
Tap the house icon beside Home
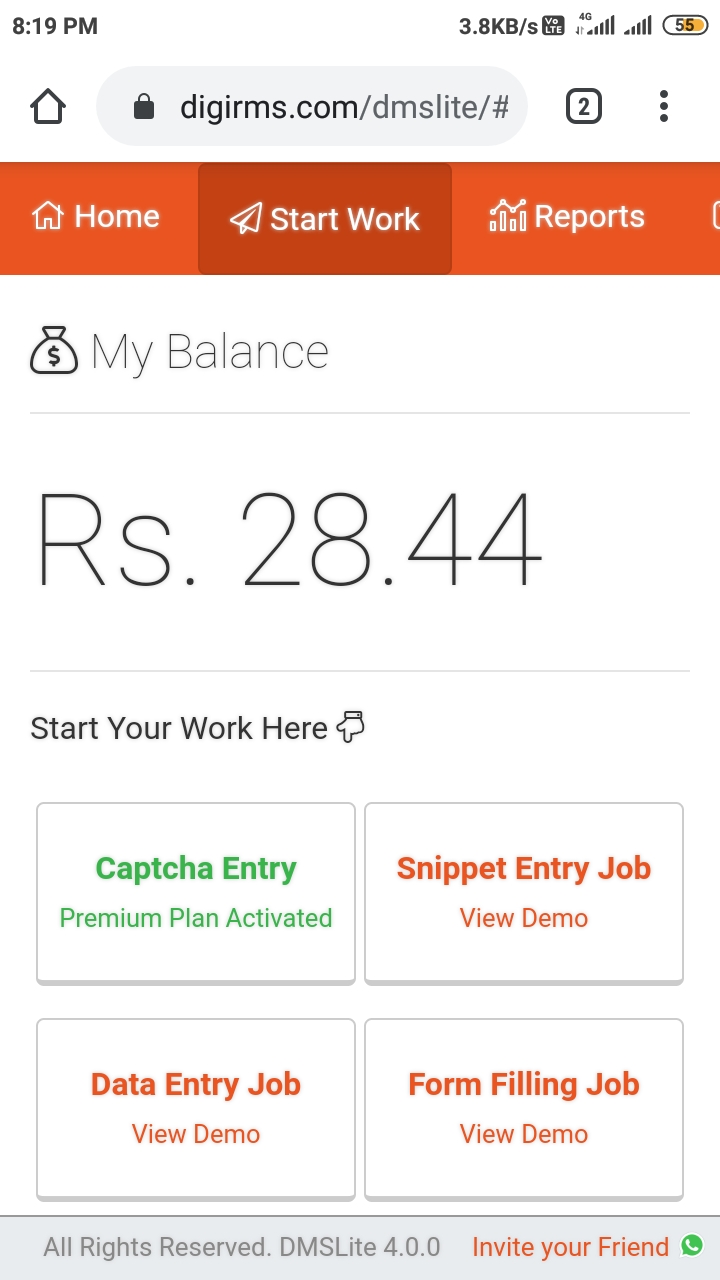point(48,216)
